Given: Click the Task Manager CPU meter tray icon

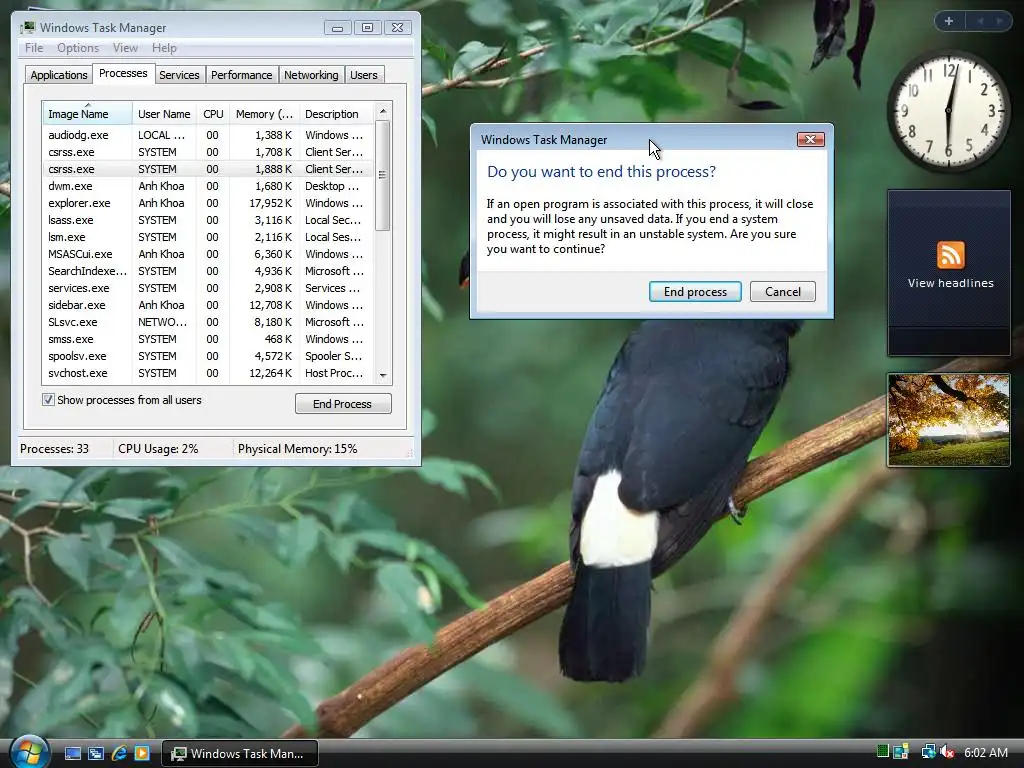Looking at the screenshot, I should pyautogui.click(x=882, y=752).
